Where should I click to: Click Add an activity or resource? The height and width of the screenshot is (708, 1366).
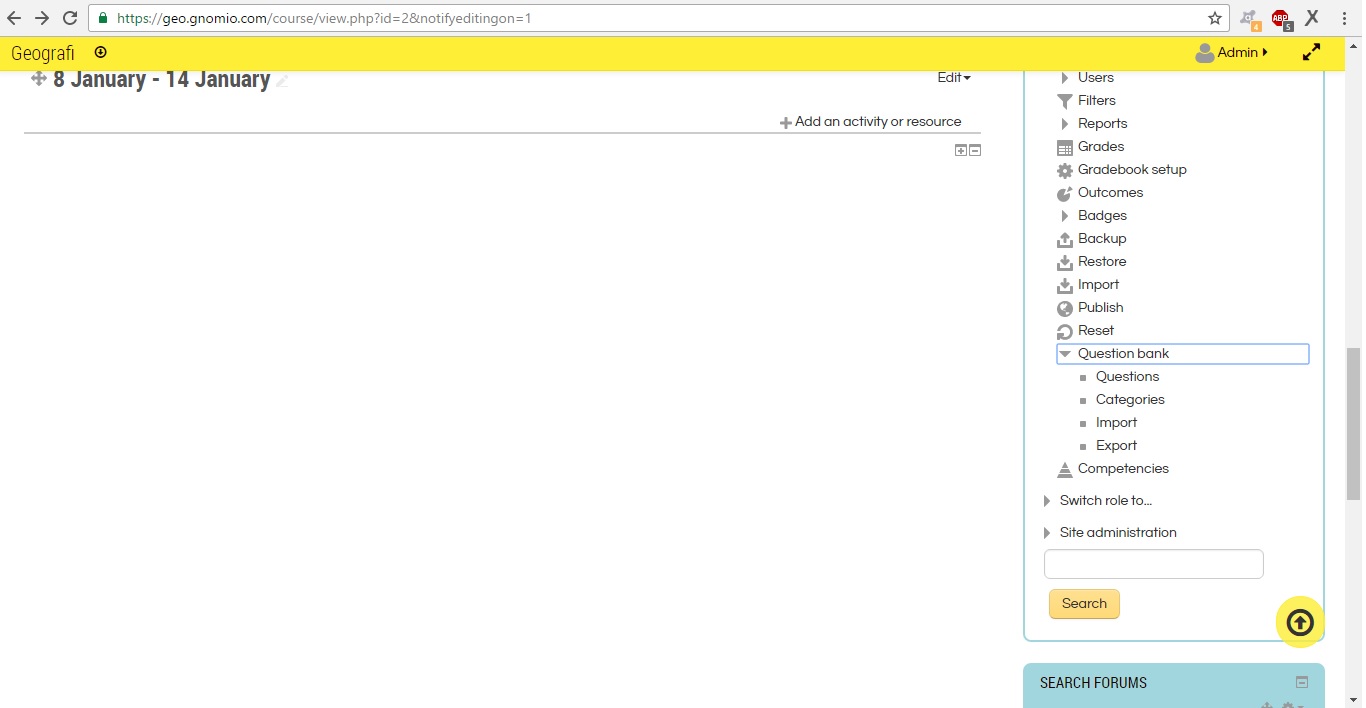click(x=878, y=122)
